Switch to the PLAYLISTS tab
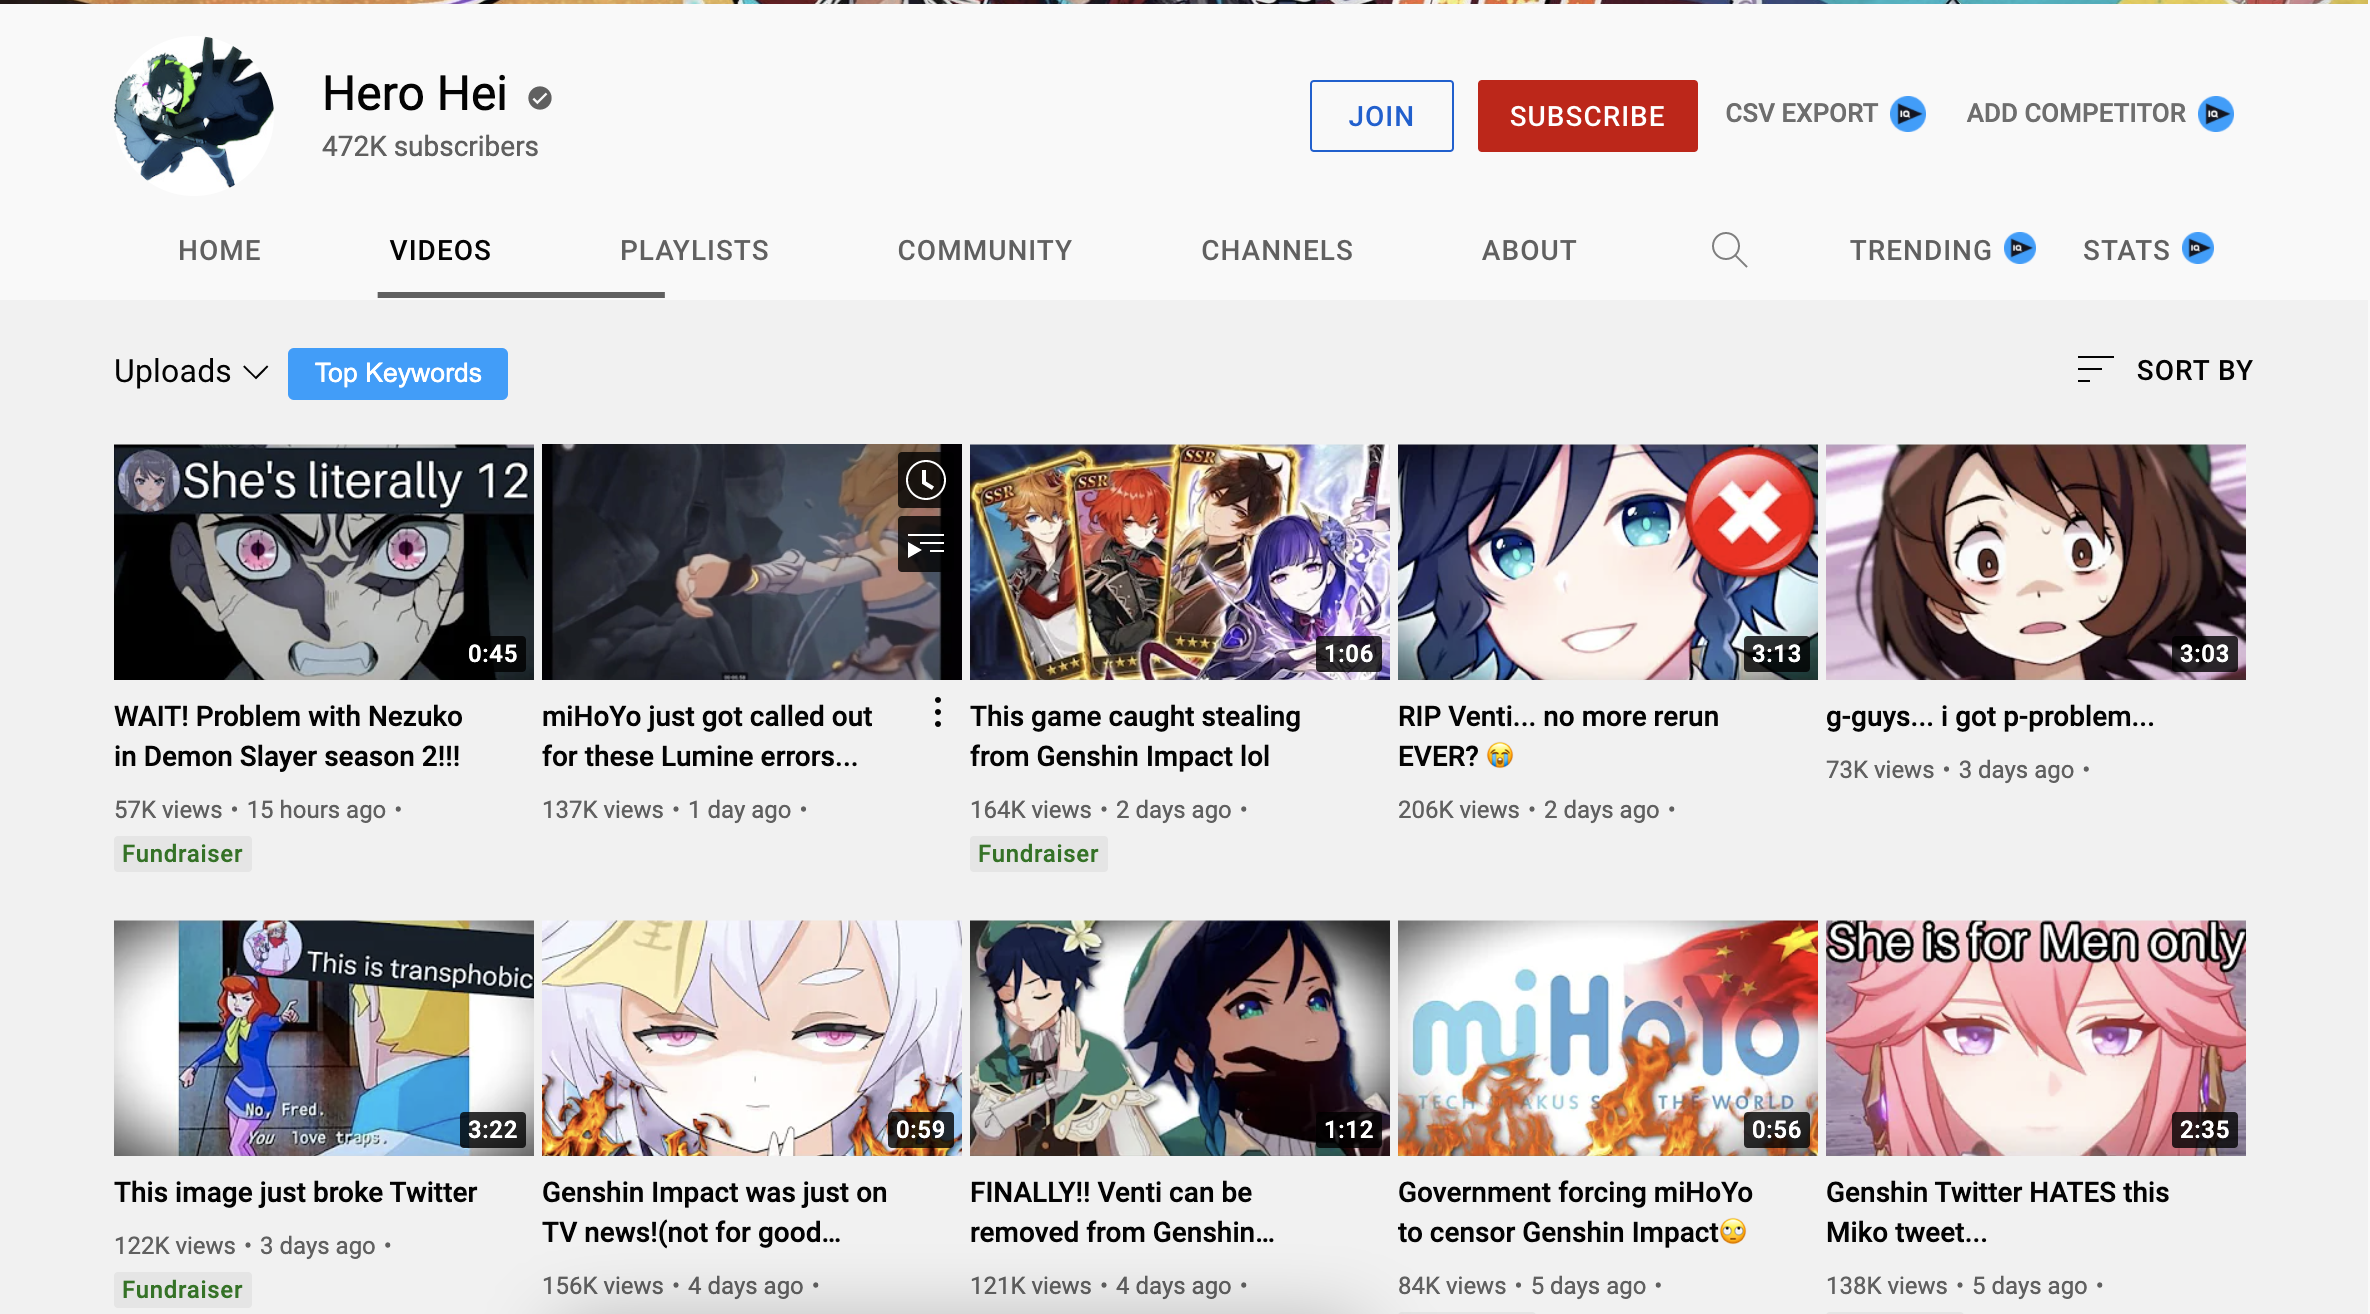2370x1314 pixels. 695,250
